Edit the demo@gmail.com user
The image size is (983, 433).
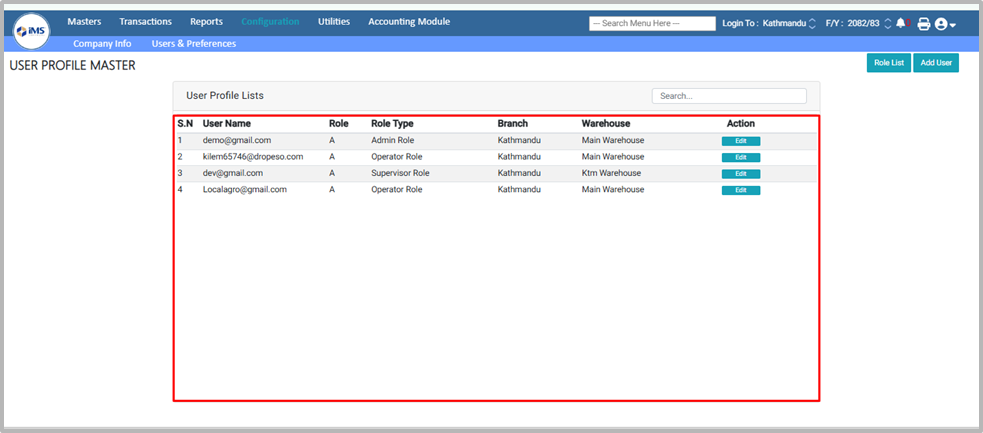pos(740,141)
